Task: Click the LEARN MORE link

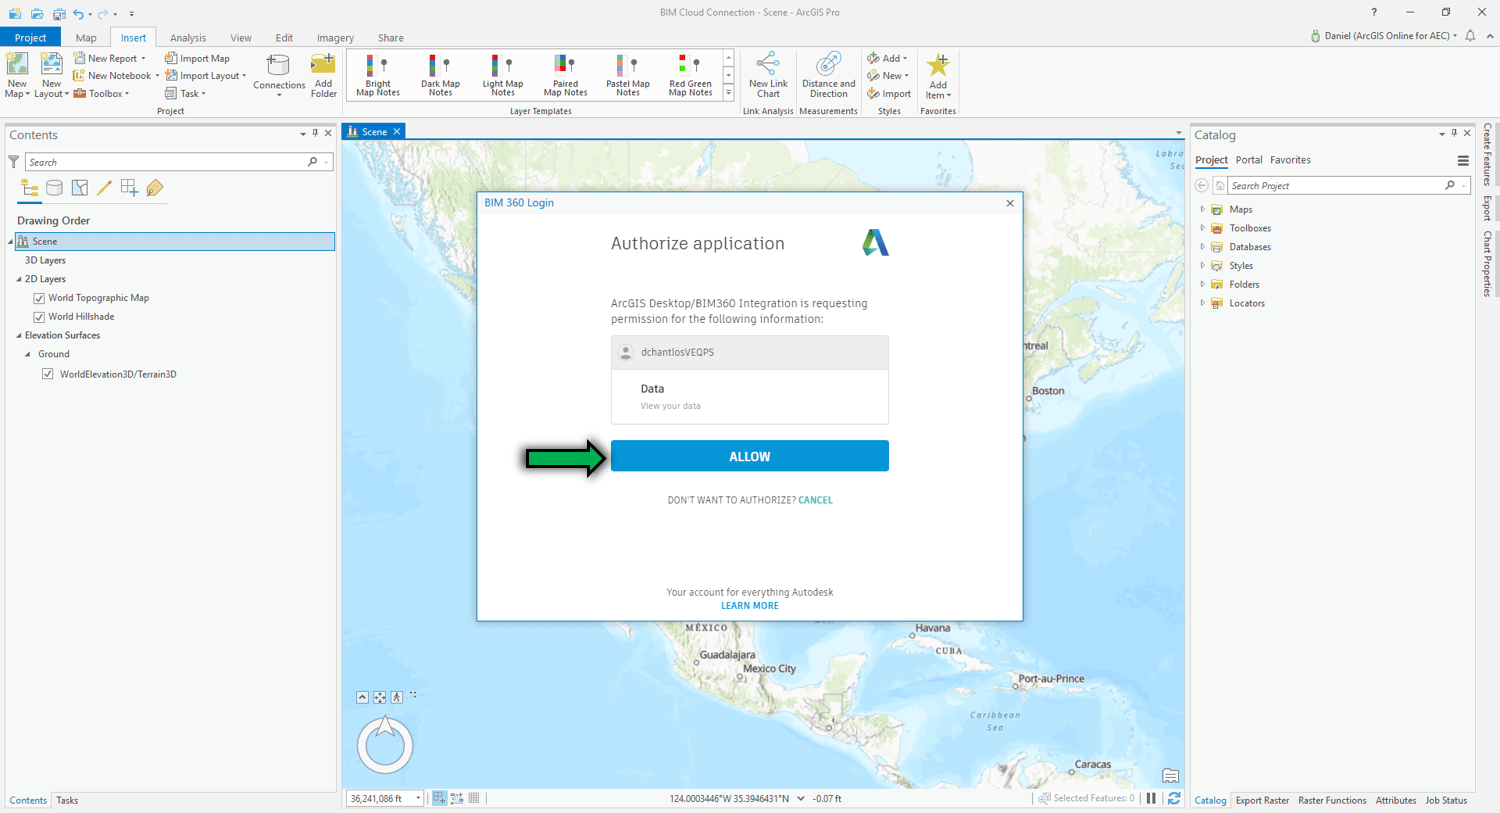Action: [750, 606]
